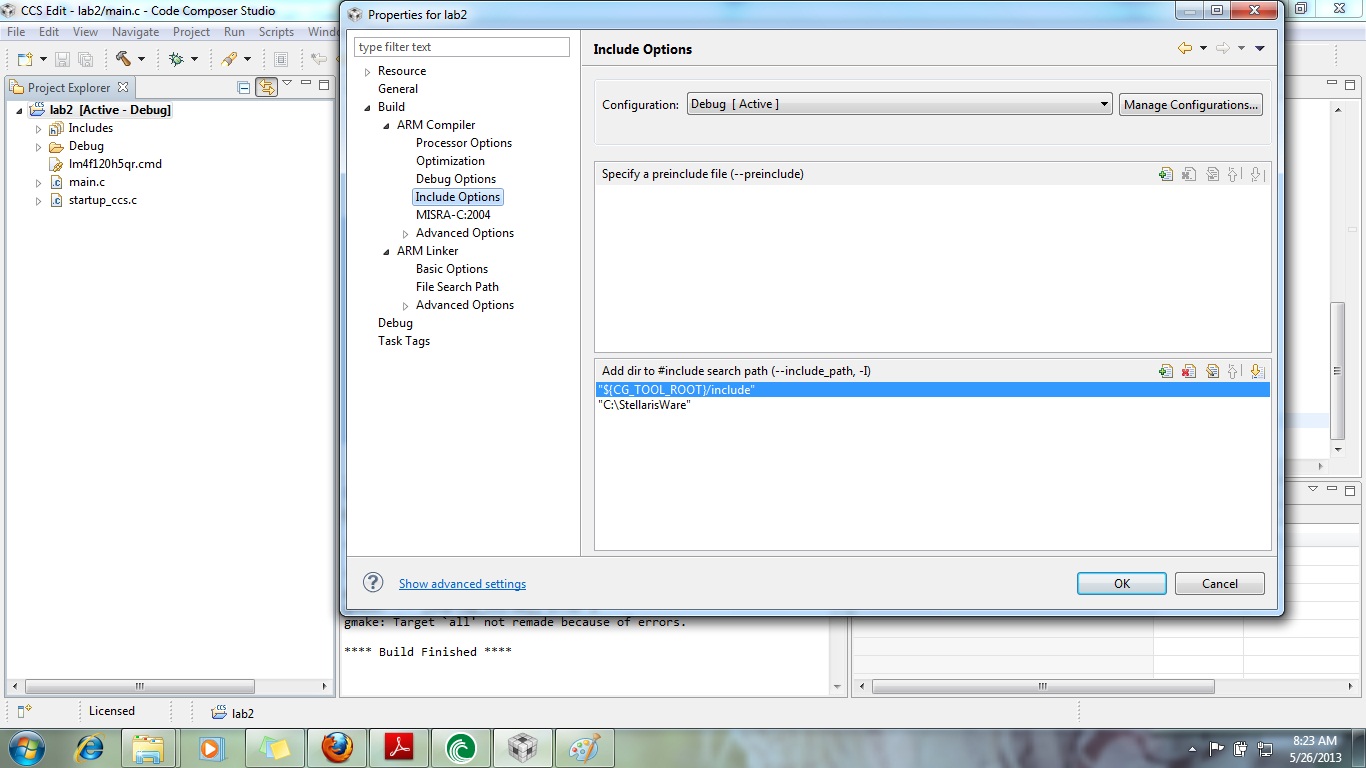Viewport: 1366px width, 768px height.
Task: Collapse the ARM Compiler node
Action: point(387,126)
